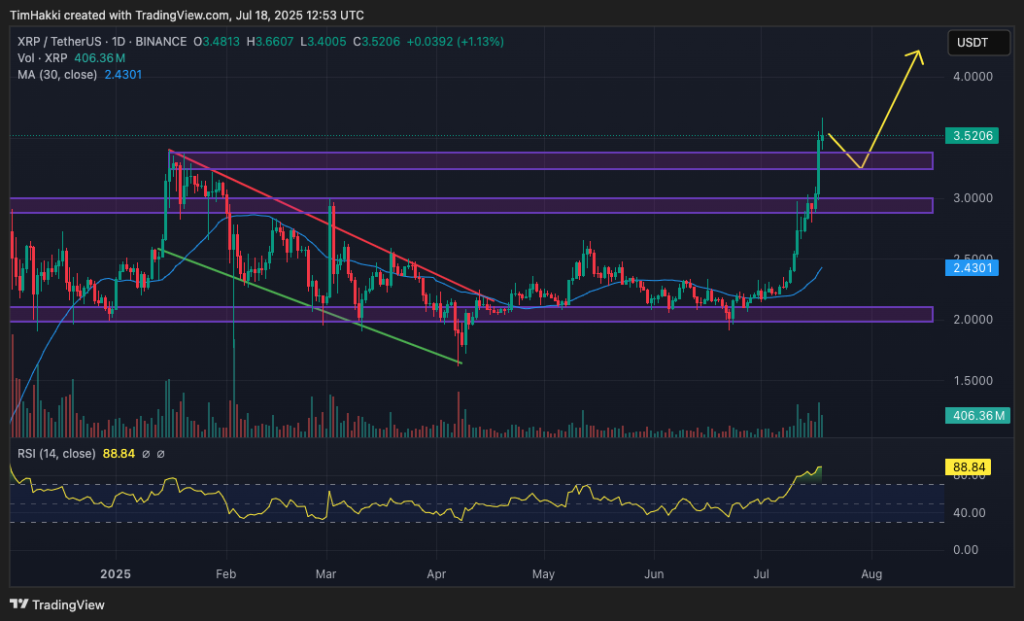
Task: Click the USDT currency badge
Action: coord(978,42)
